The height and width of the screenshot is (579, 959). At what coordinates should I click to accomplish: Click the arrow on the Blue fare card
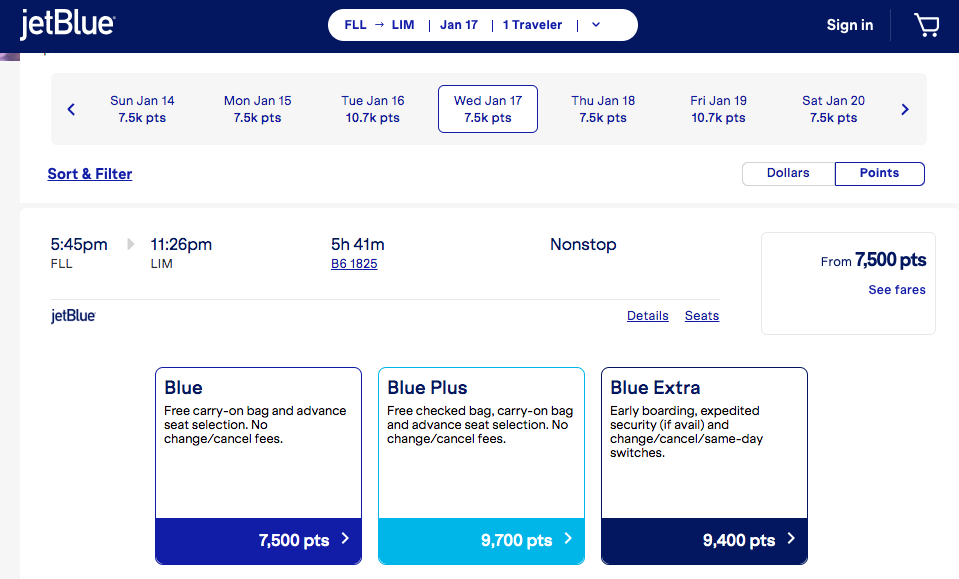(x=345, y=540)
